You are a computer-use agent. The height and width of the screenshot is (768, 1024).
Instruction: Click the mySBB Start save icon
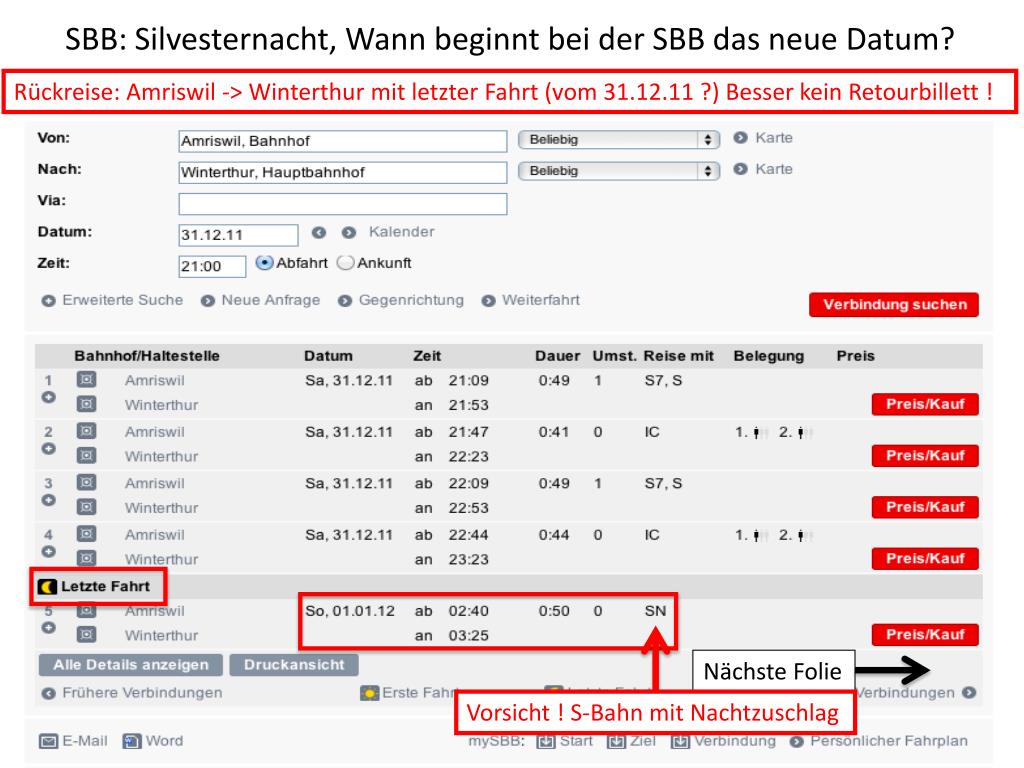[545, 742]
